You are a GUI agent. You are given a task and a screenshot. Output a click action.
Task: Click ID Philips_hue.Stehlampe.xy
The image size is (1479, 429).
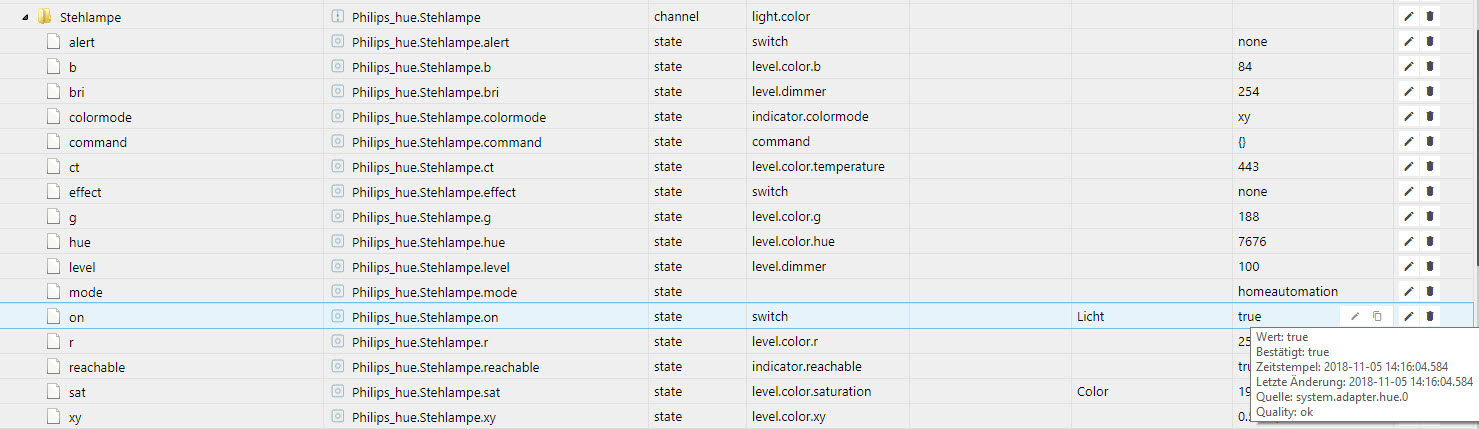pyautogui.click(x=424, y=417)
